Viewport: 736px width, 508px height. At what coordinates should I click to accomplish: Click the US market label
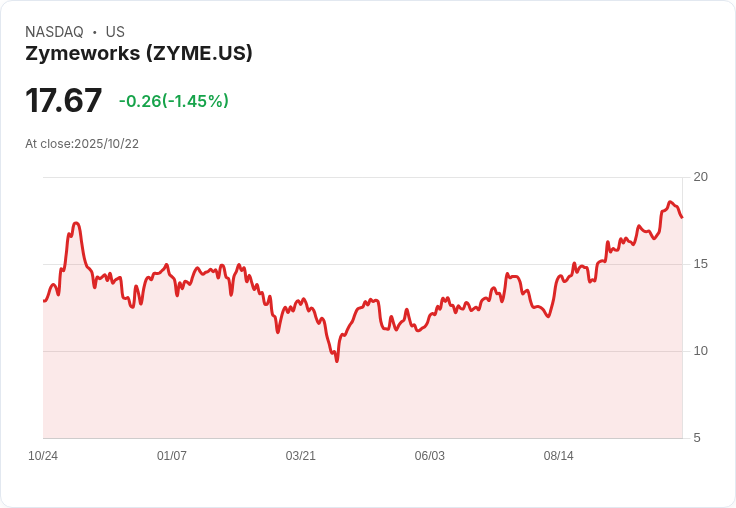115,32
